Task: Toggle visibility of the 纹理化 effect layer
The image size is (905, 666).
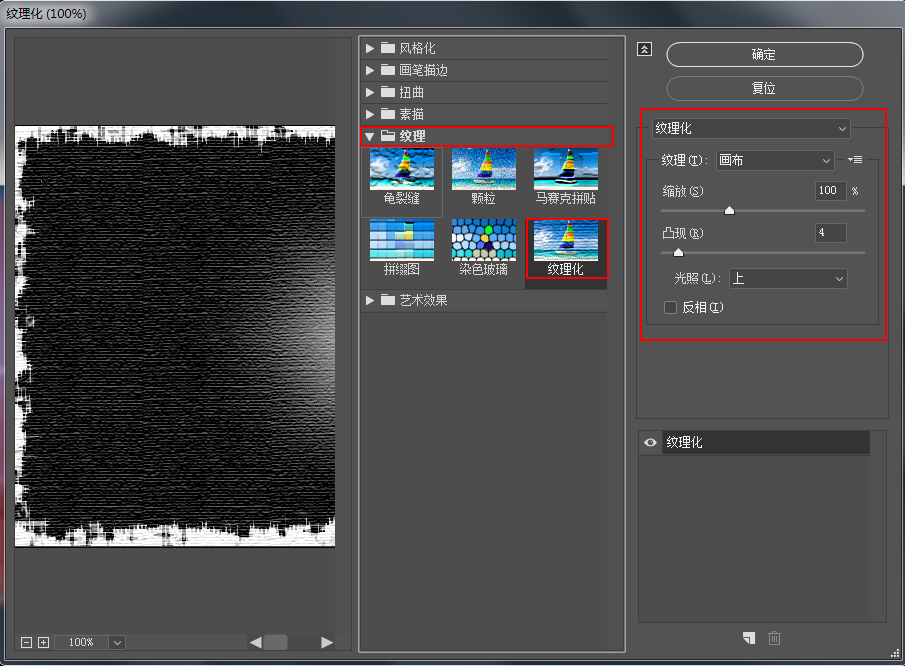Action: pyautogui.click(x=649, y=442)
